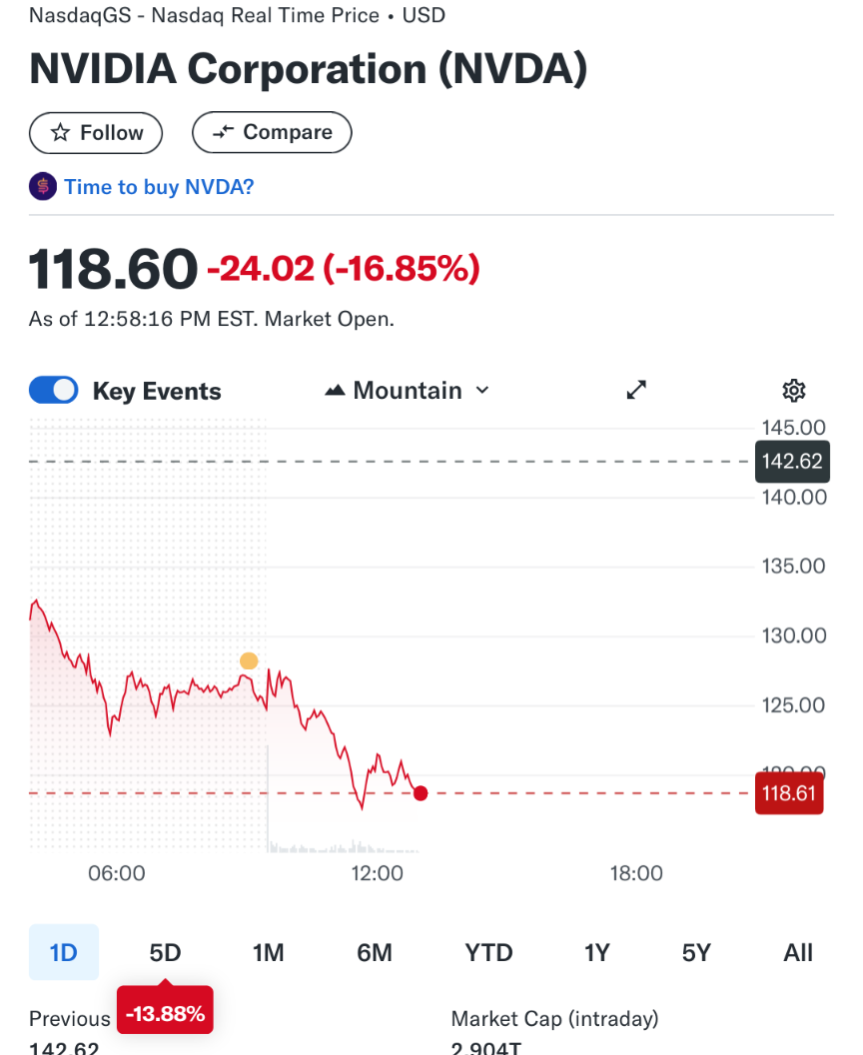Show the YTD chart range
The width and height of the screenshot is (863, 1055).
(488, 952)
